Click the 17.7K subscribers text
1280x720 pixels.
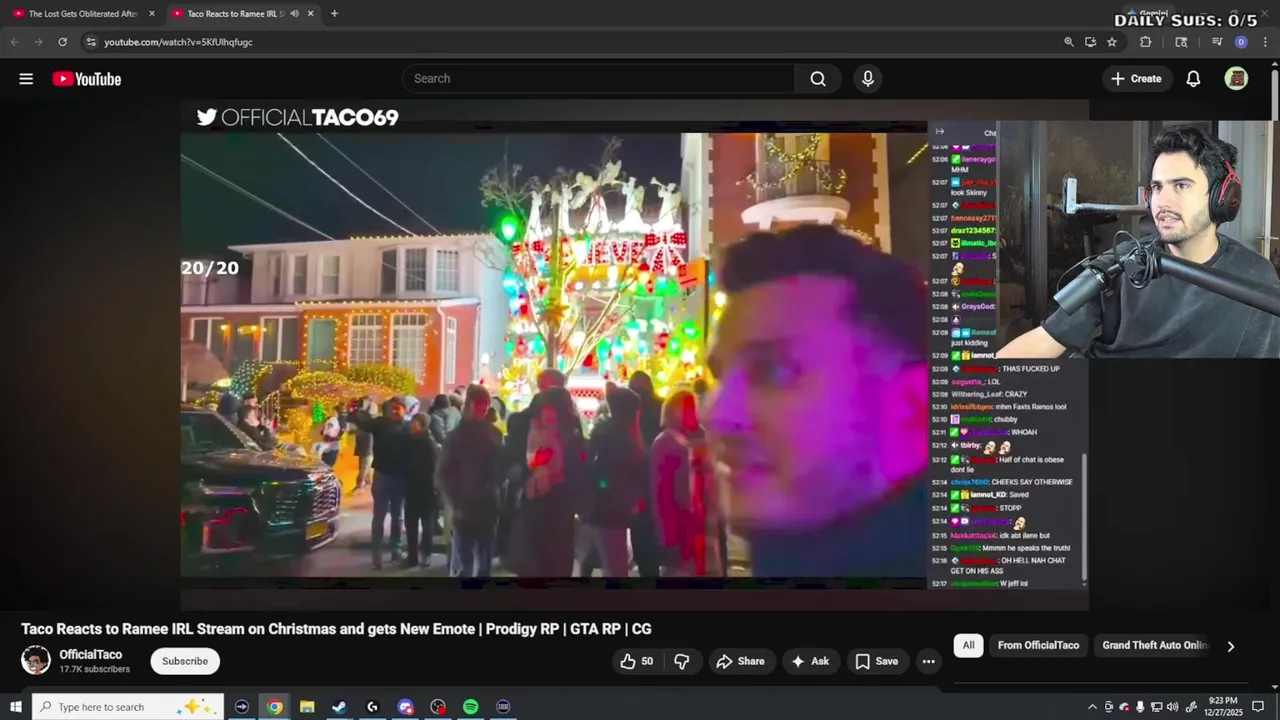[x=94, y=669]
